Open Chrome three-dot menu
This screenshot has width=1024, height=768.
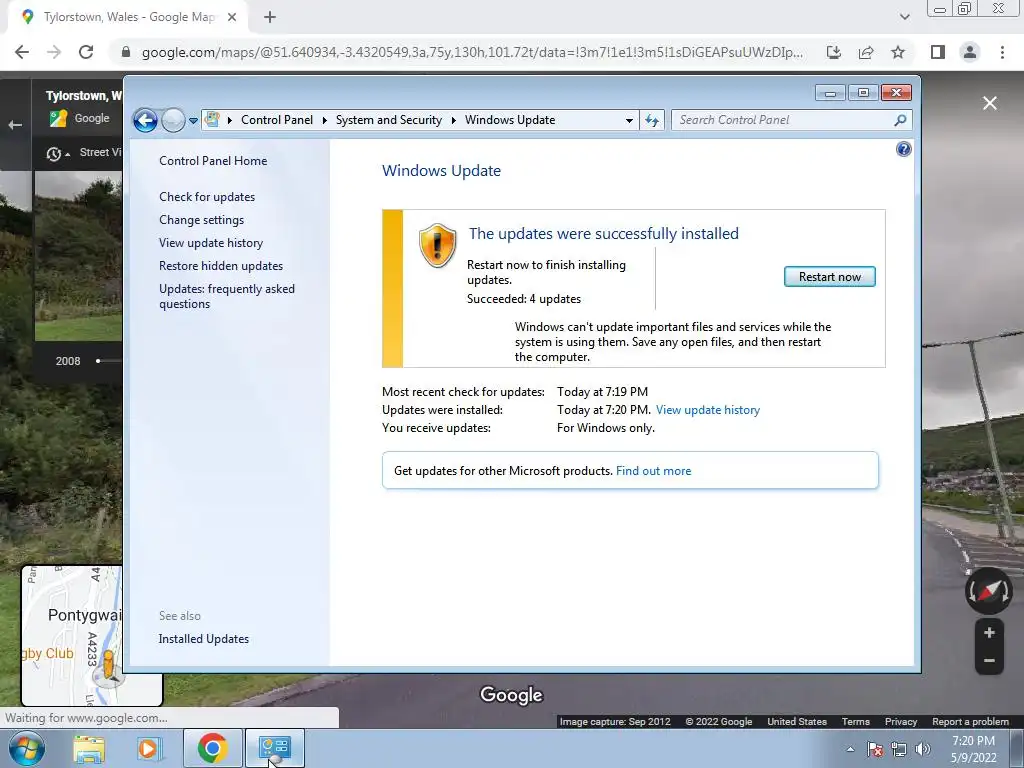(x=1002, y=52)
